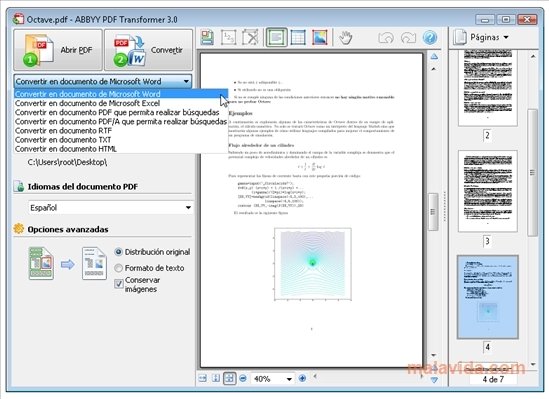Zoom in with the plus icon
This screenshot has width=549, height=399.
point(303,378)
